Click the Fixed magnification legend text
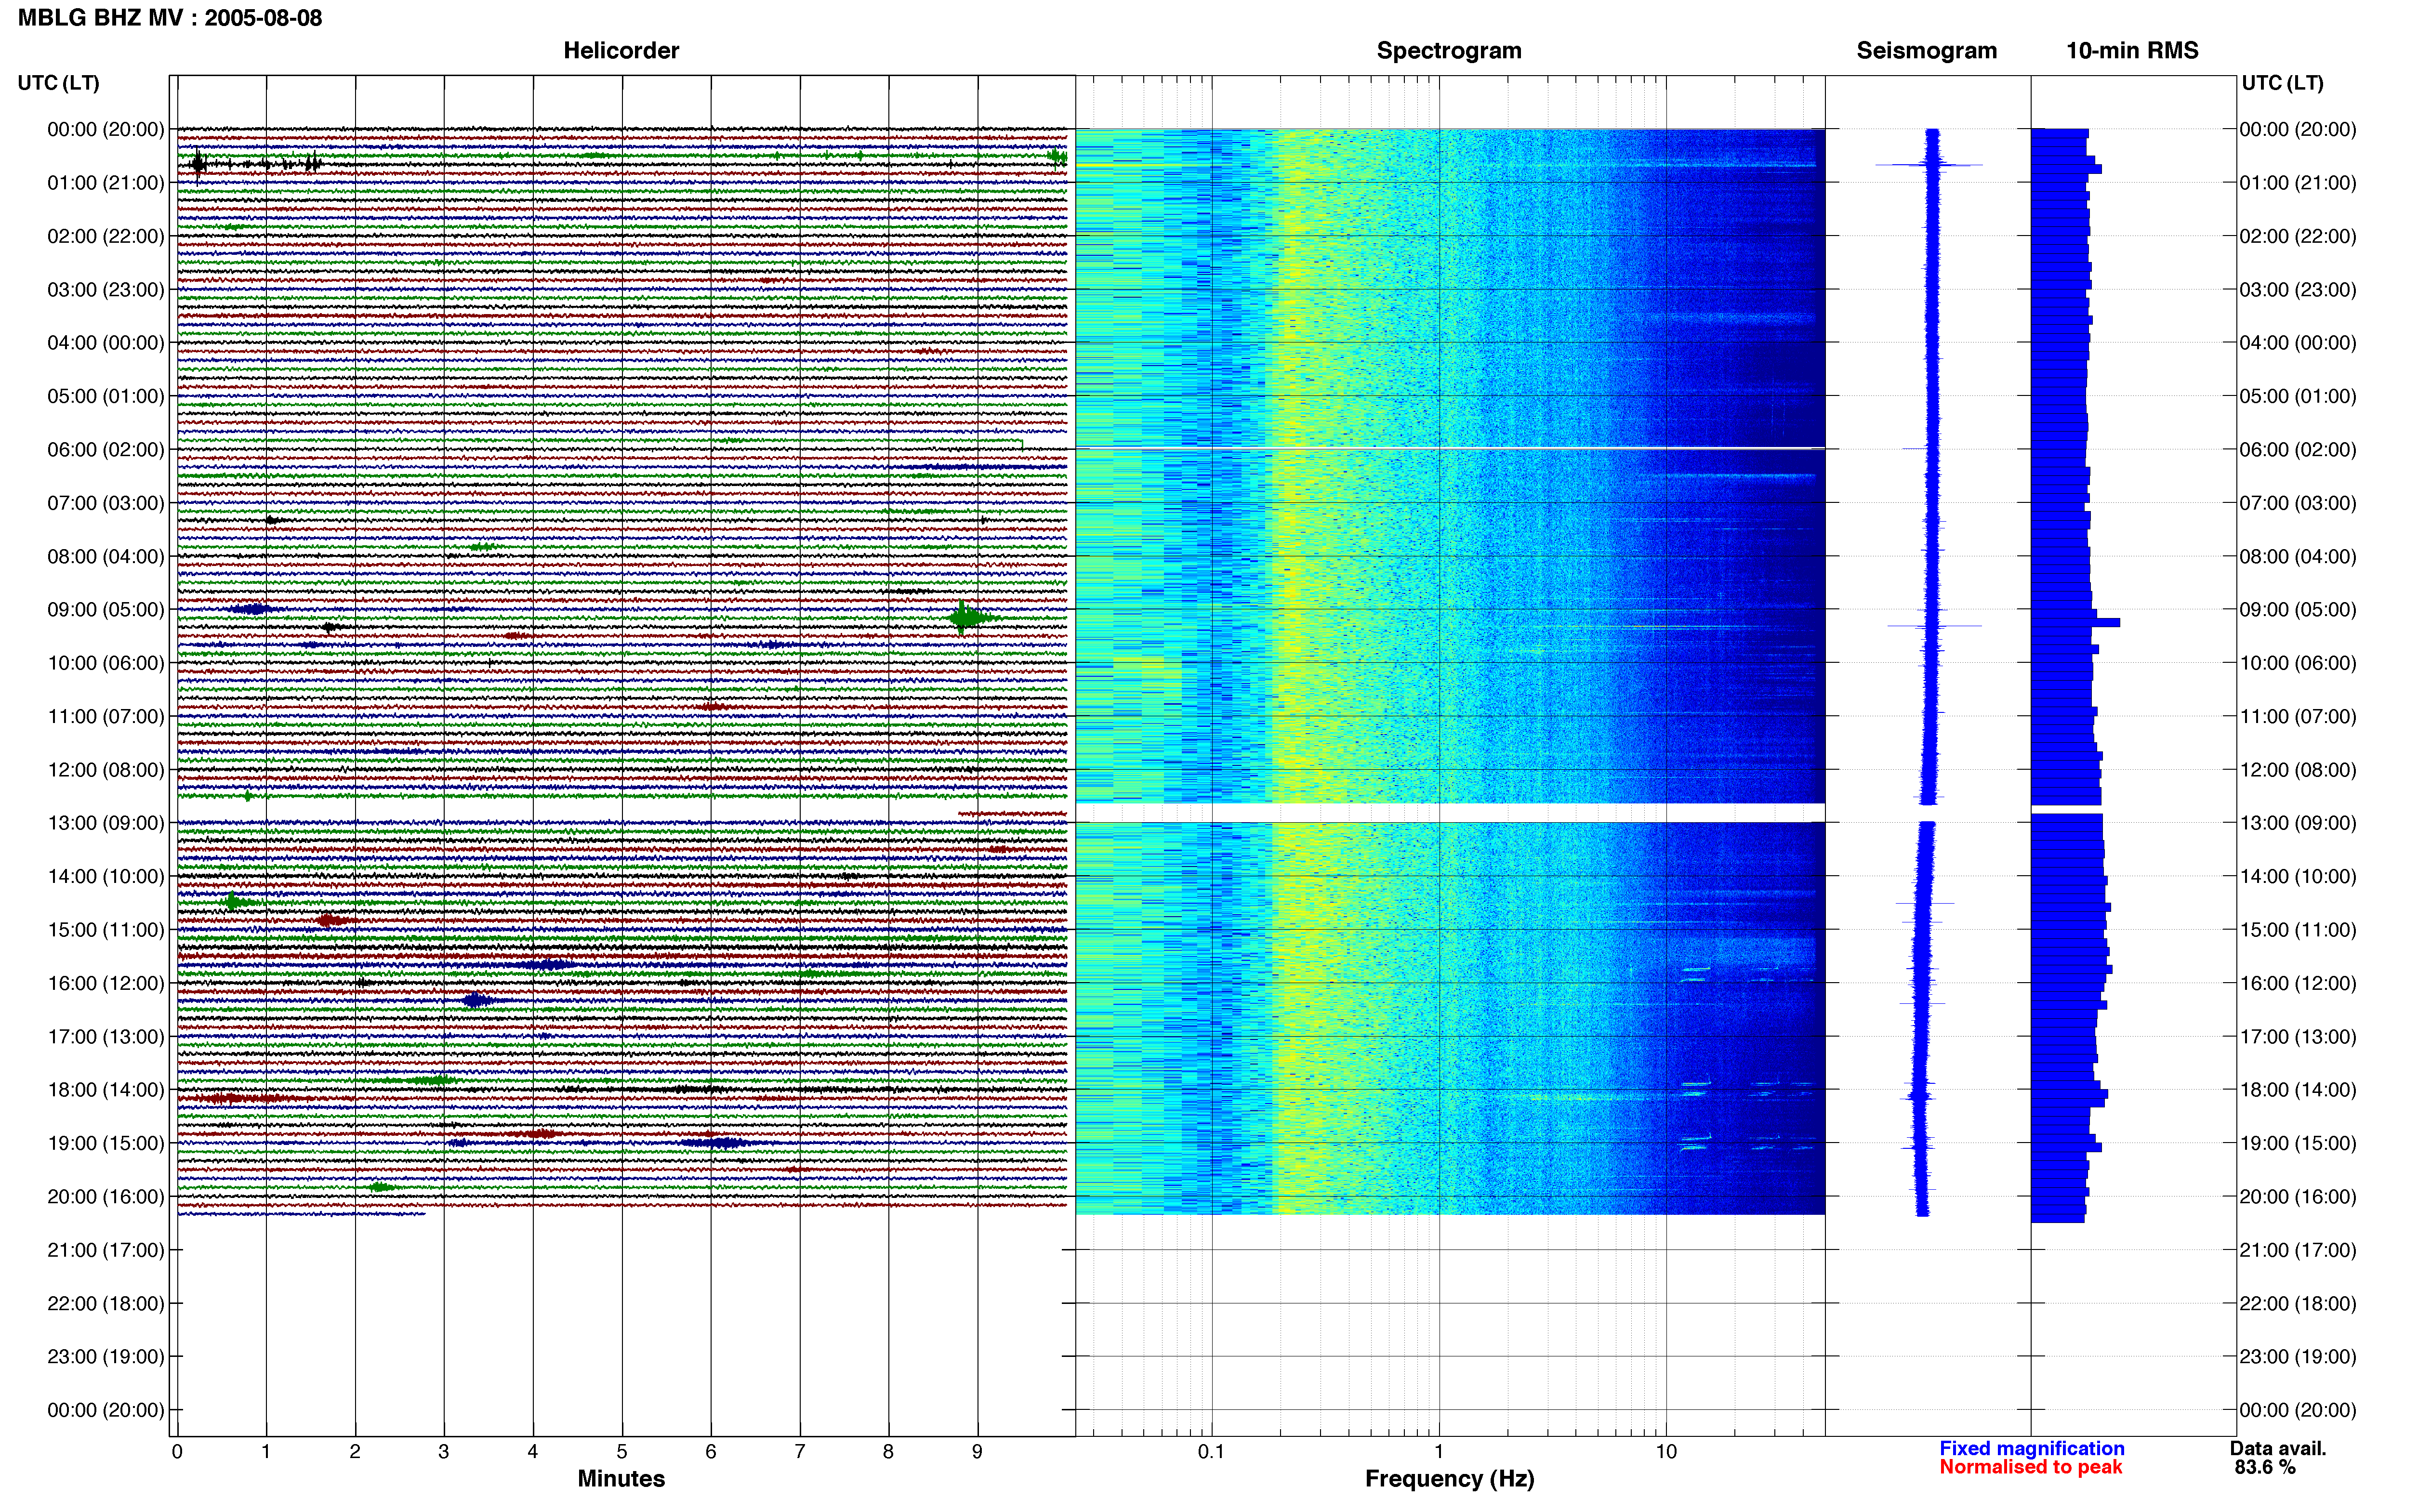 (2031, 1448)
